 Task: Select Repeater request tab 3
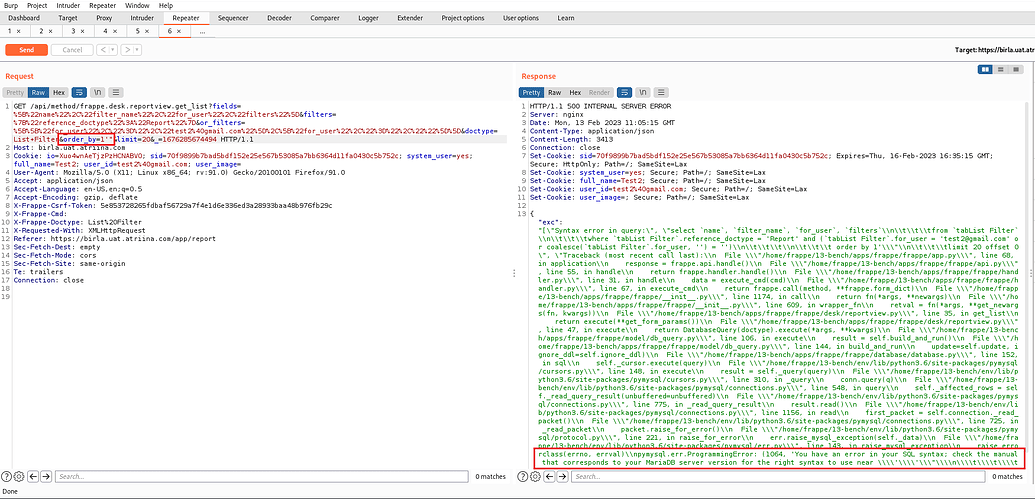(73, 31)
